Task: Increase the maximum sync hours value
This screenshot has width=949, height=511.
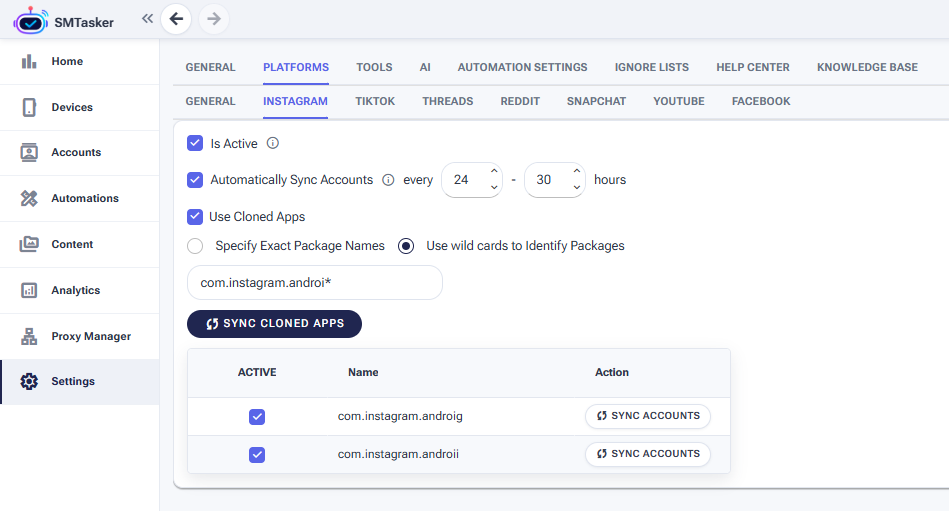Action: pyautogui.click(x=577, y=171)
